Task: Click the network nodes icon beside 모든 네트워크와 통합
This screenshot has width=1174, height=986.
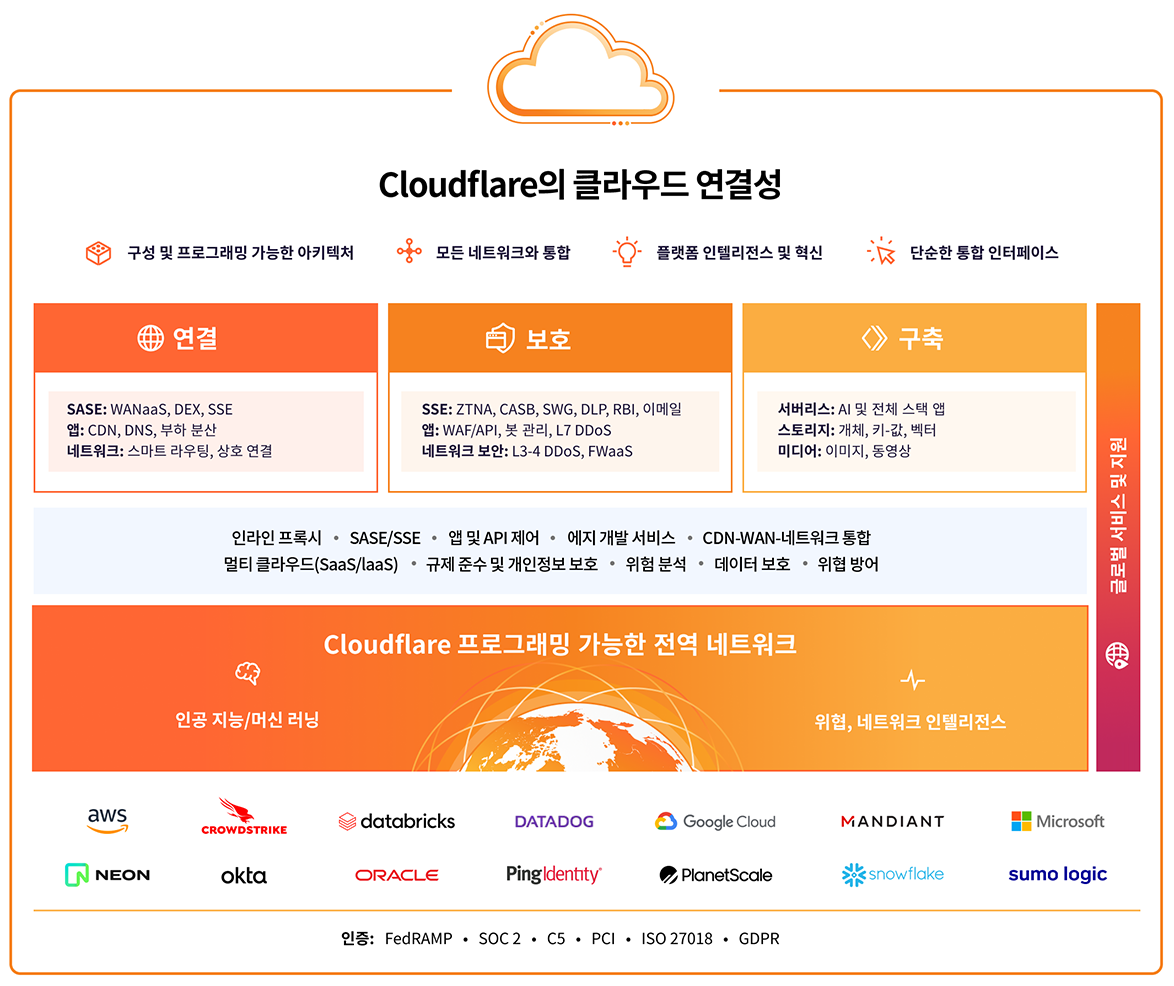Action: point(409,251)
